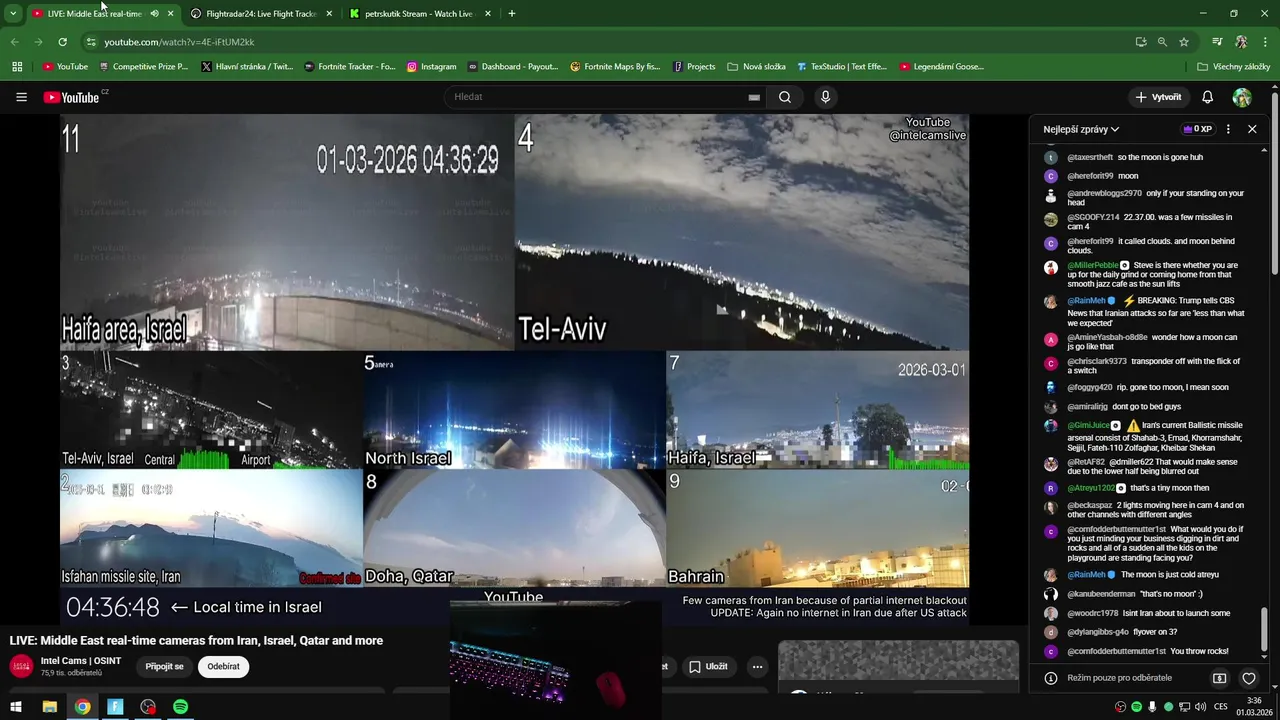Open File Explorer from the taskbar

(49, 707)
